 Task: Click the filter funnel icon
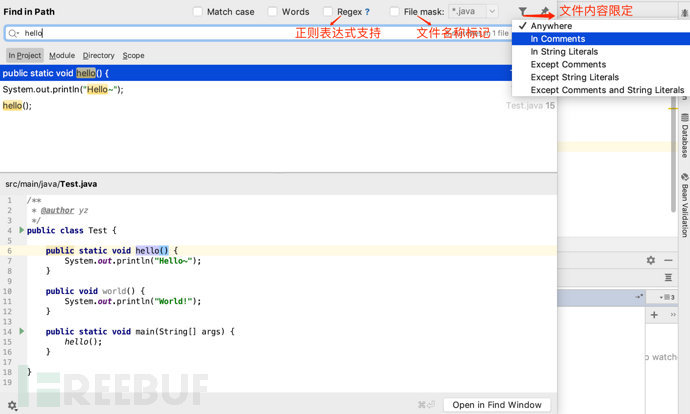(522, 12)
